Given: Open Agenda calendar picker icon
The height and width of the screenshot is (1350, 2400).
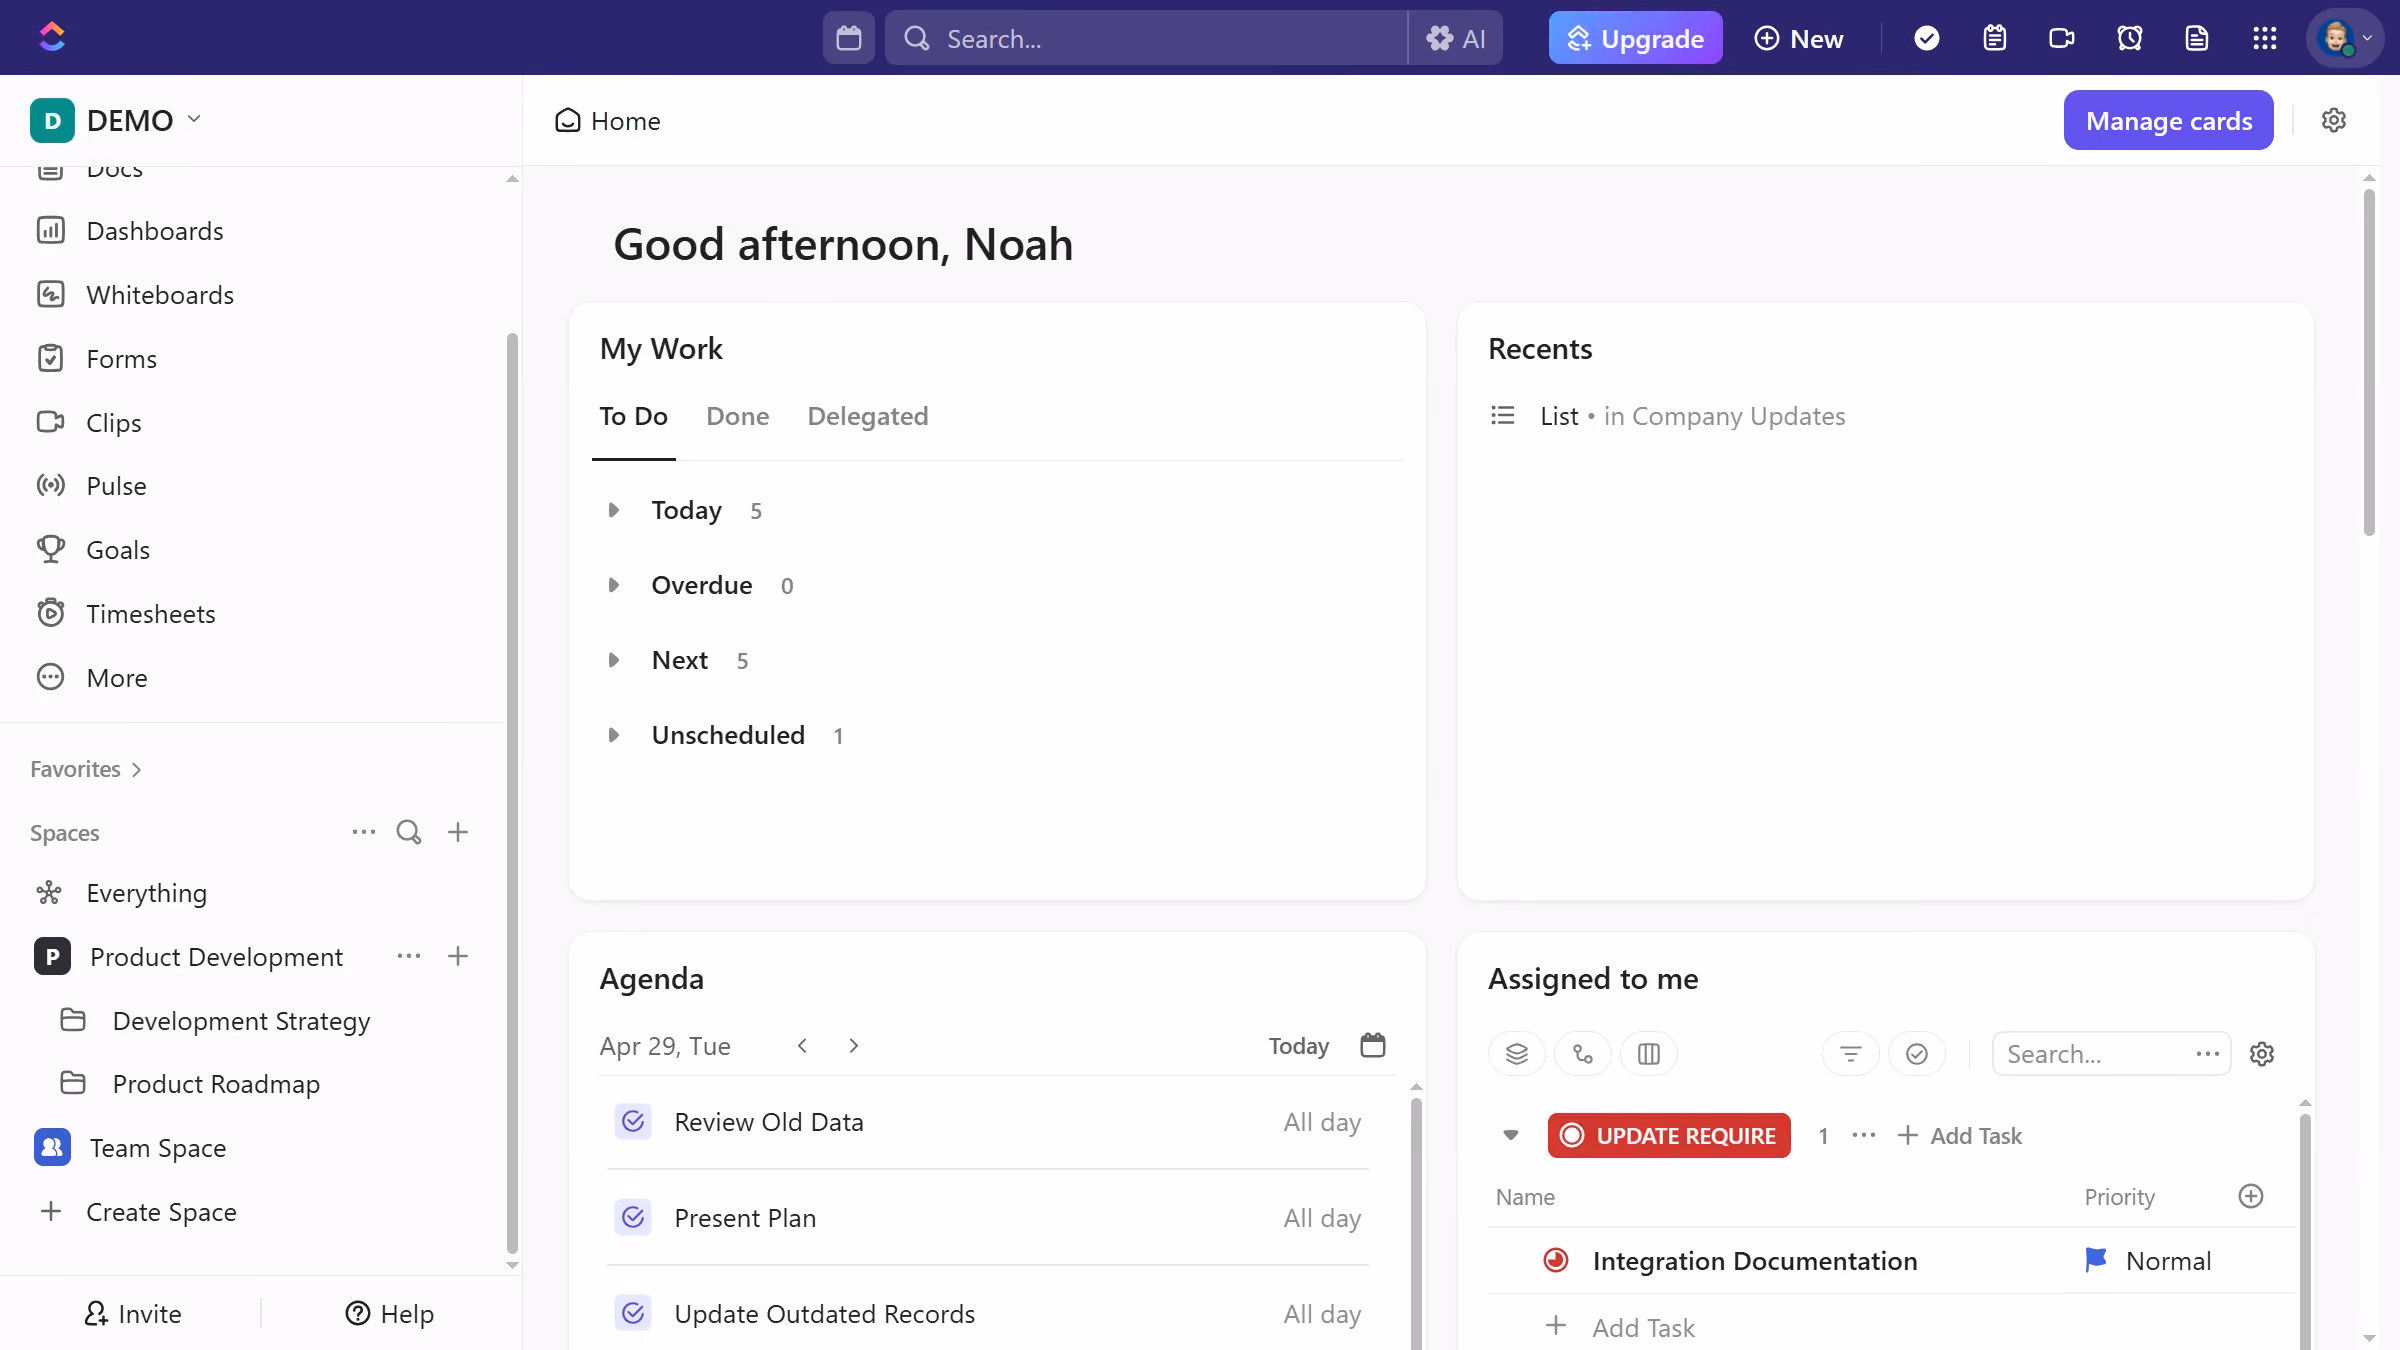Looking at the screenshot, I should click(x=1373, y=1045).
